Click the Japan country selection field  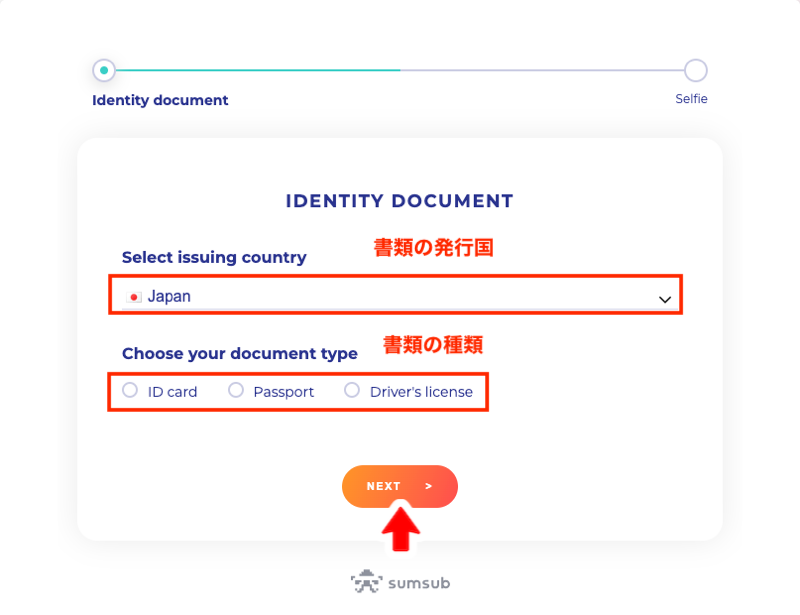click(395, 296)
